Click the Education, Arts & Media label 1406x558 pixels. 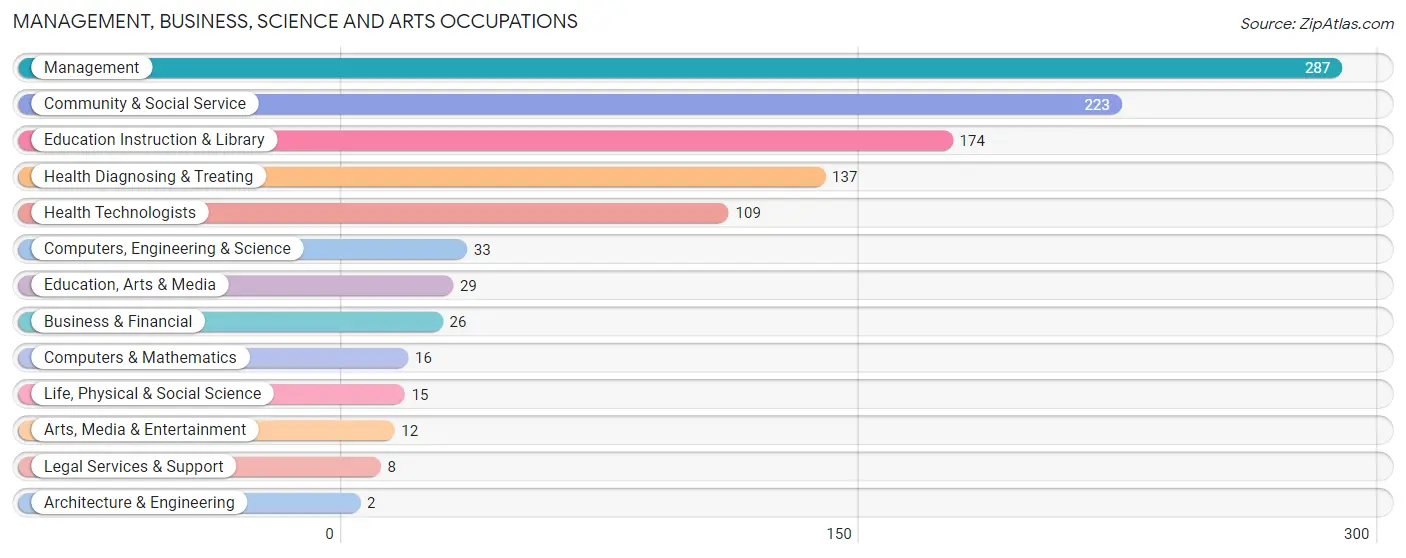[130, 285]
